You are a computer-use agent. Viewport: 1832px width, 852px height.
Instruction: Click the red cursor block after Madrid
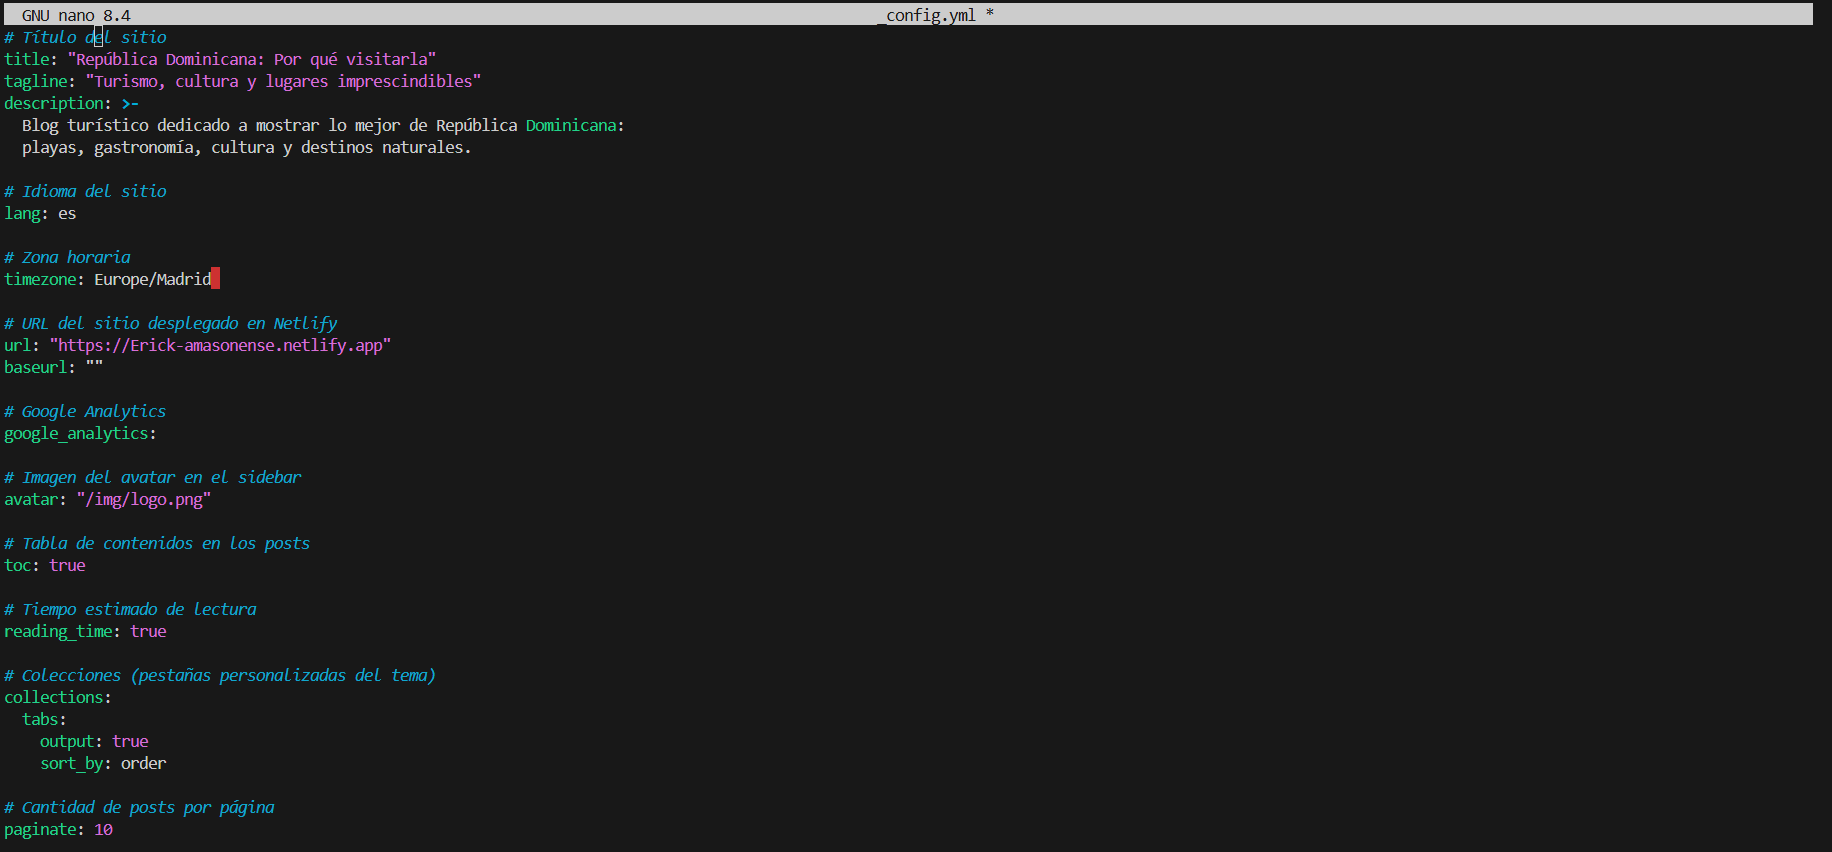[x=216, y=279]
